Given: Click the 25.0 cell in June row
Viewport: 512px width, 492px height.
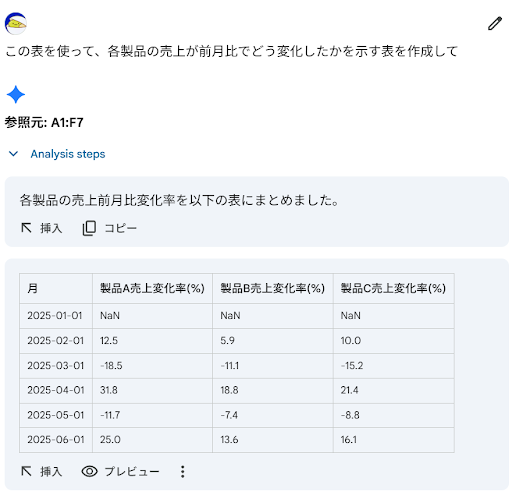Looking at the screenshot, I should [x=152, y=440].
